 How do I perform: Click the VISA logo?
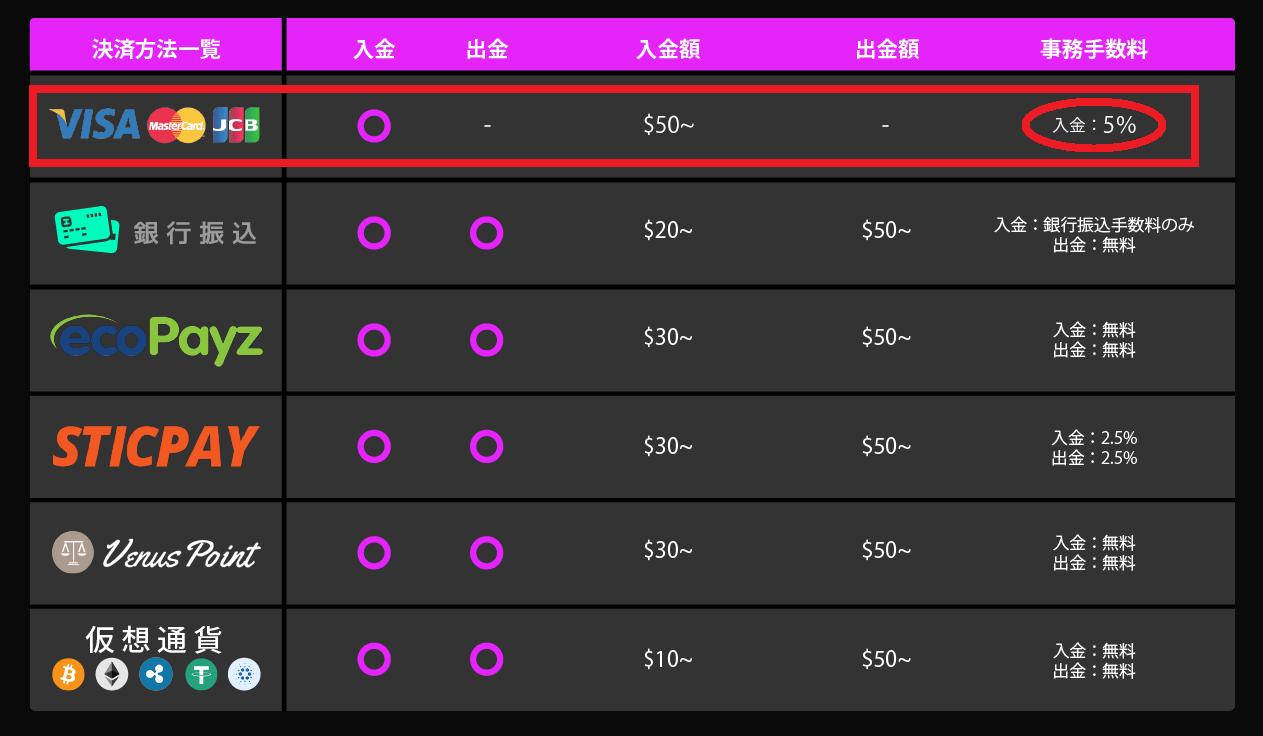pos(95,125)
